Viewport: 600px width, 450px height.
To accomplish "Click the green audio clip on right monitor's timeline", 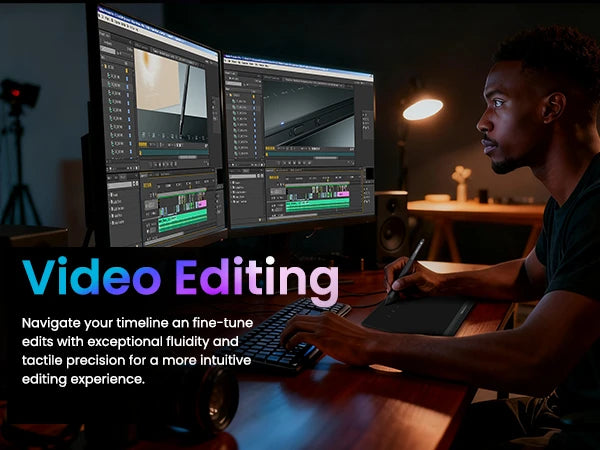I will [318, 205].
